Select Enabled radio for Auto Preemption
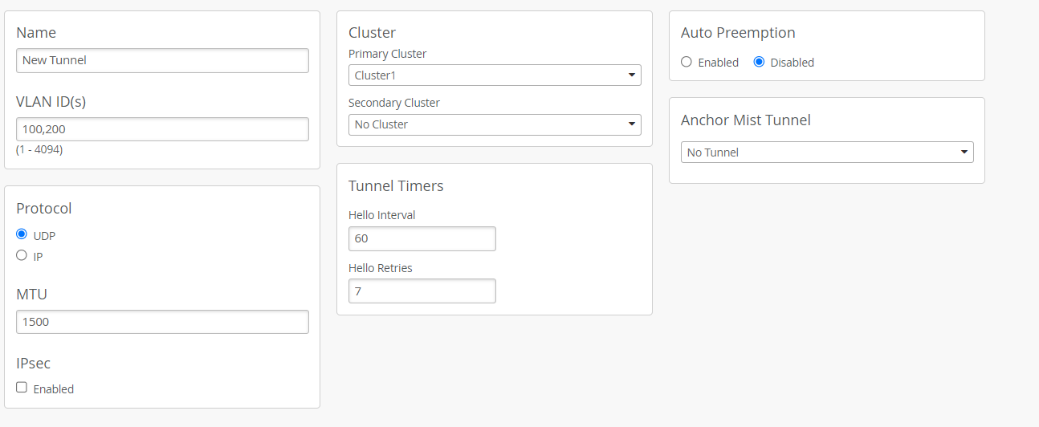The image size is (1039, 427). tap(686, 62)
